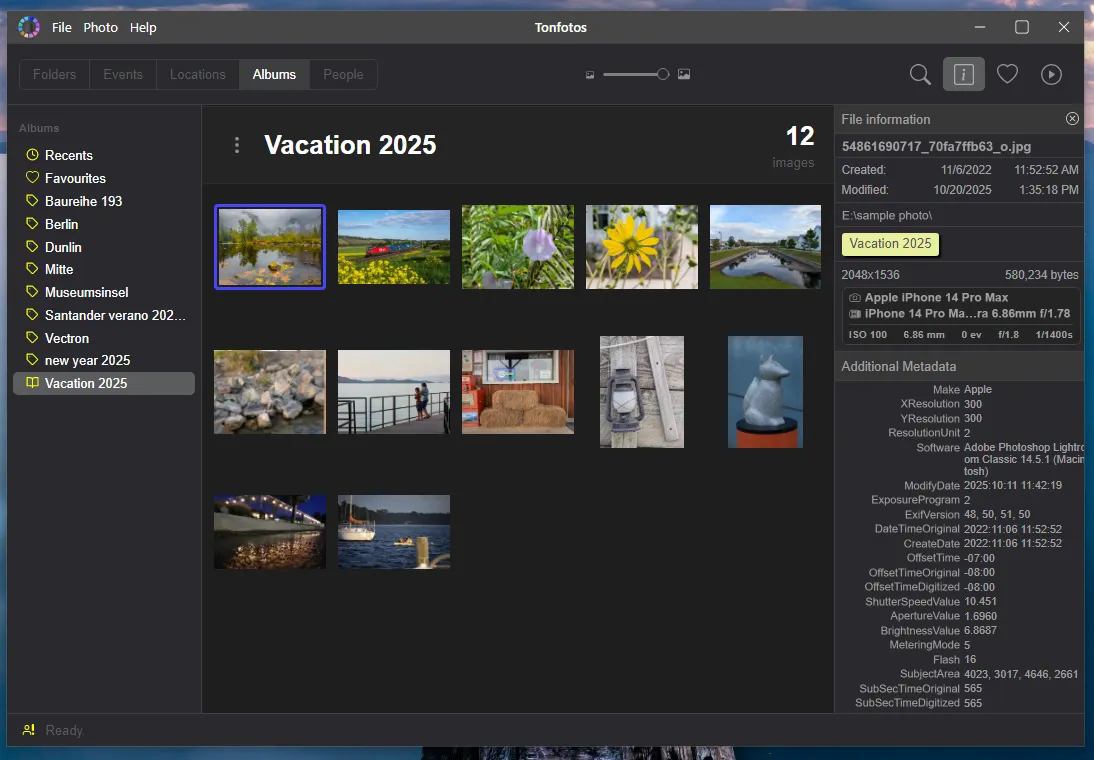Click the Vacation 2025 tag label
Image resolution: width=1094 pixels, height=760 pixels.
click(x=889, y=243)
